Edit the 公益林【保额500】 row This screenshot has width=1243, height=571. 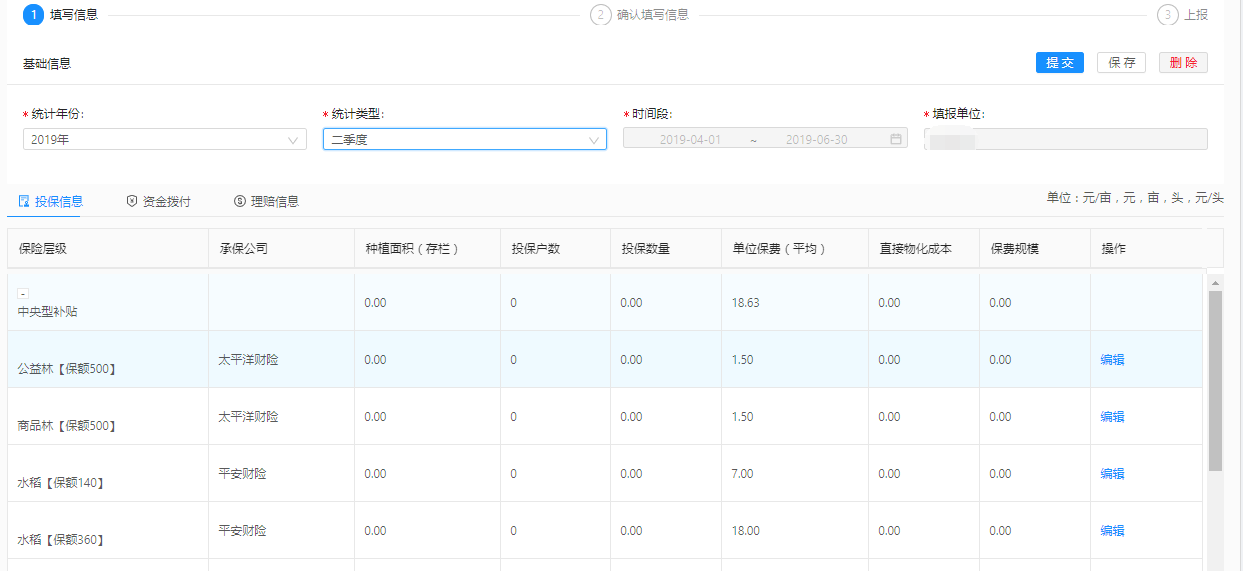click(x=1112, y=360)
